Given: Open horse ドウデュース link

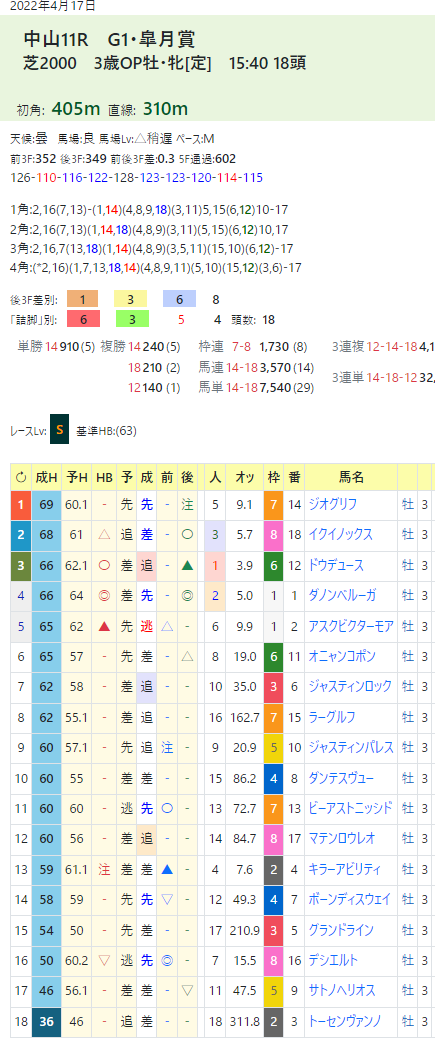Looking at the screenshot, I should (x=336, y=566).
